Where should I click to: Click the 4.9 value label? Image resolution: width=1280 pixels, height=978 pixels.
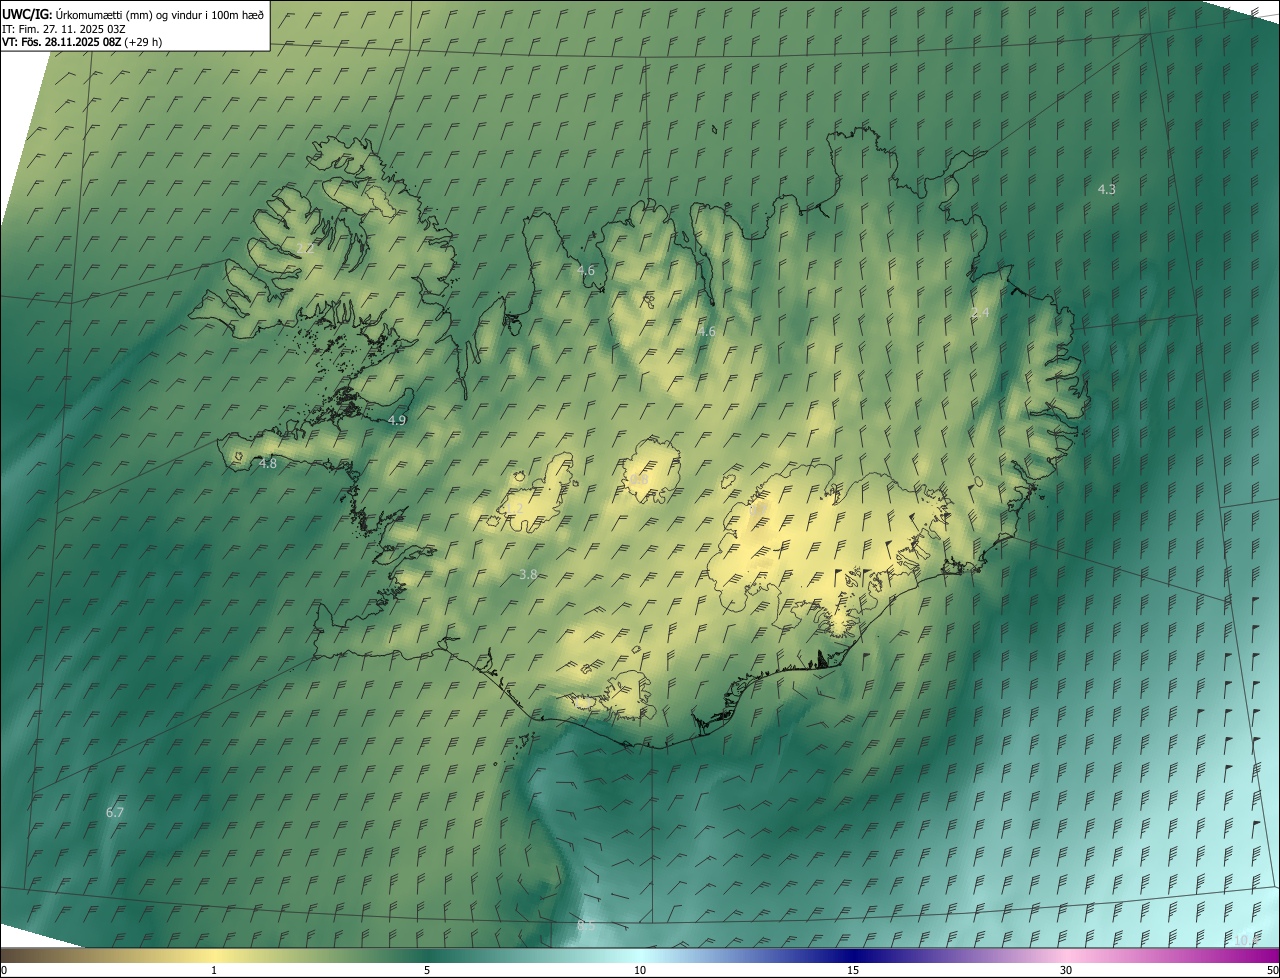pyautogui.click(x=397, y=421)
